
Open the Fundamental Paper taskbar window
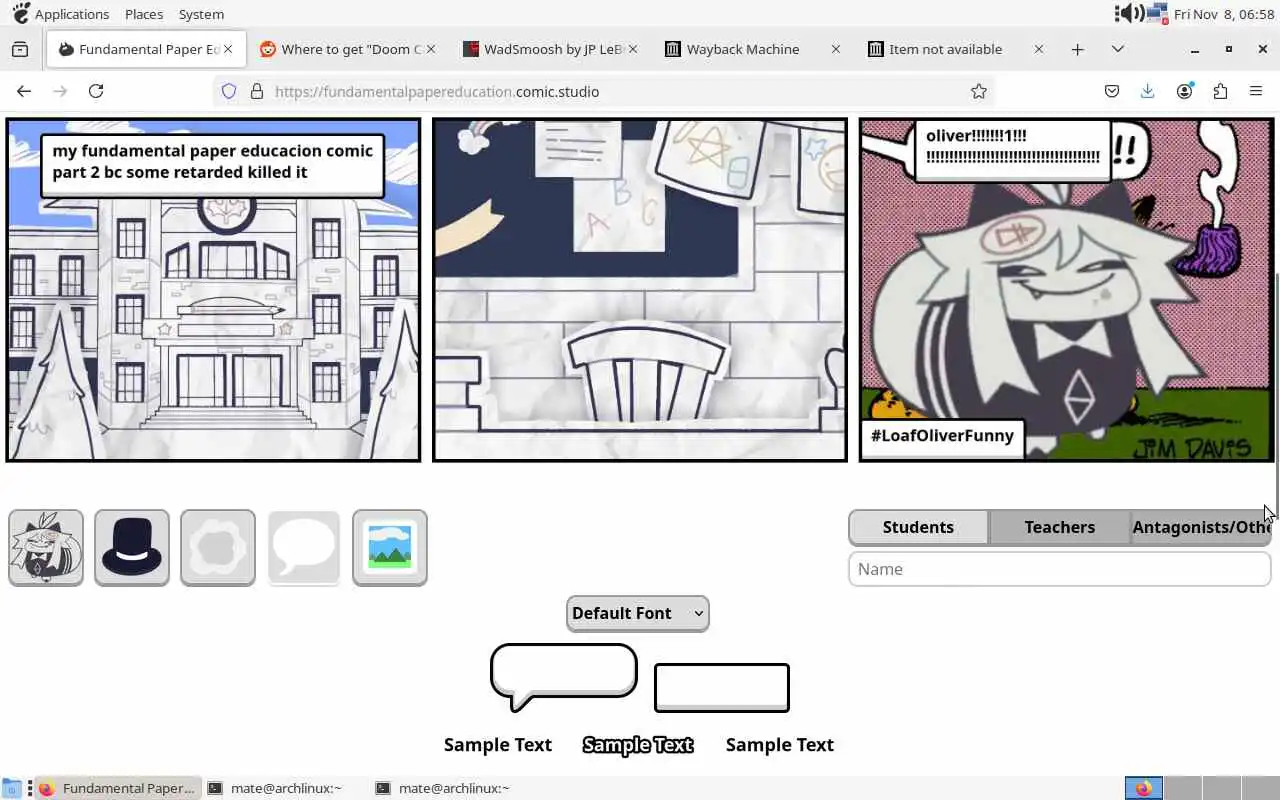pos(116,788)
